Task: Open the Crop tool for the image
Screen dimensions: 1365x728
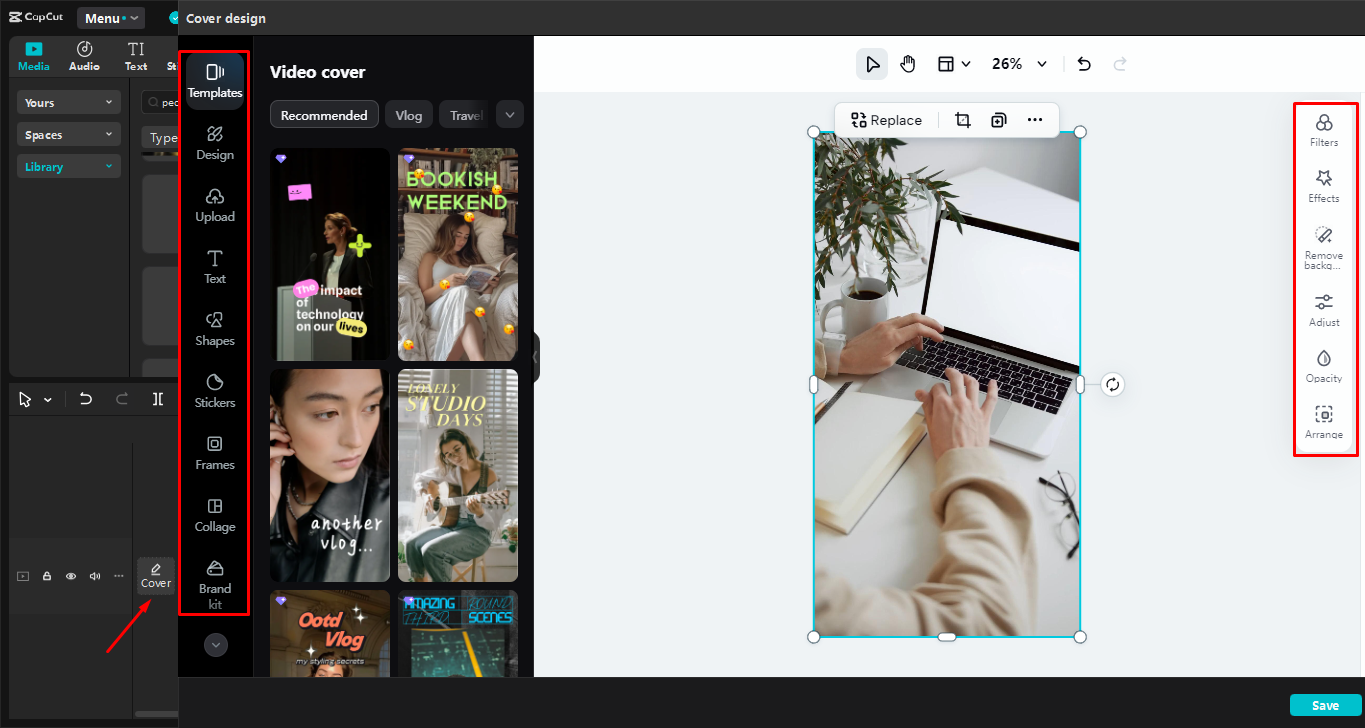Action: [962, 119]
